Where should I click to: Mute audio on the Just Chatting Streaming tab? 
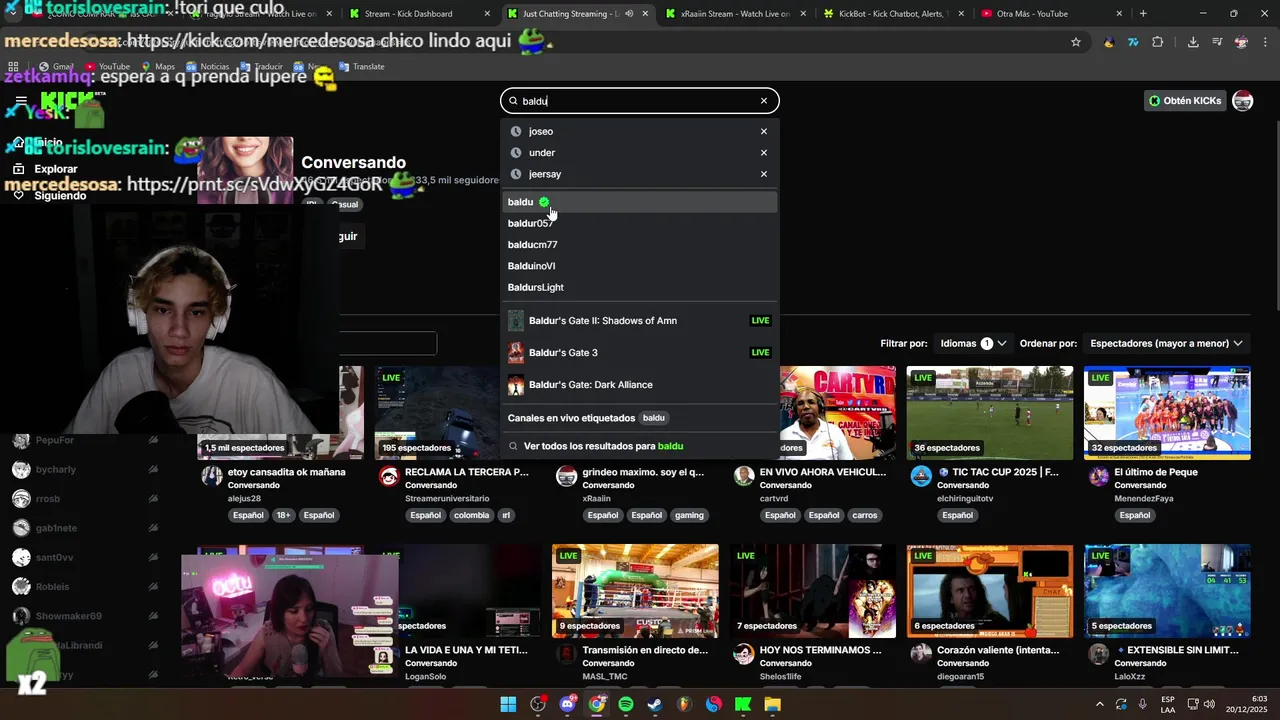click(629, 14)
